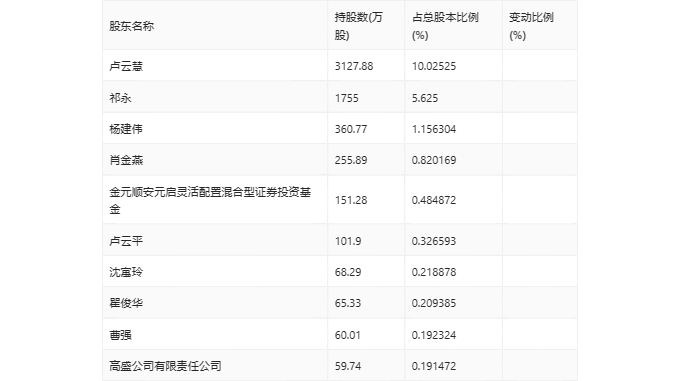Select shareholder name 肖金燕
The height and width of the screenshot is (381, 680).
pos(126,160)
